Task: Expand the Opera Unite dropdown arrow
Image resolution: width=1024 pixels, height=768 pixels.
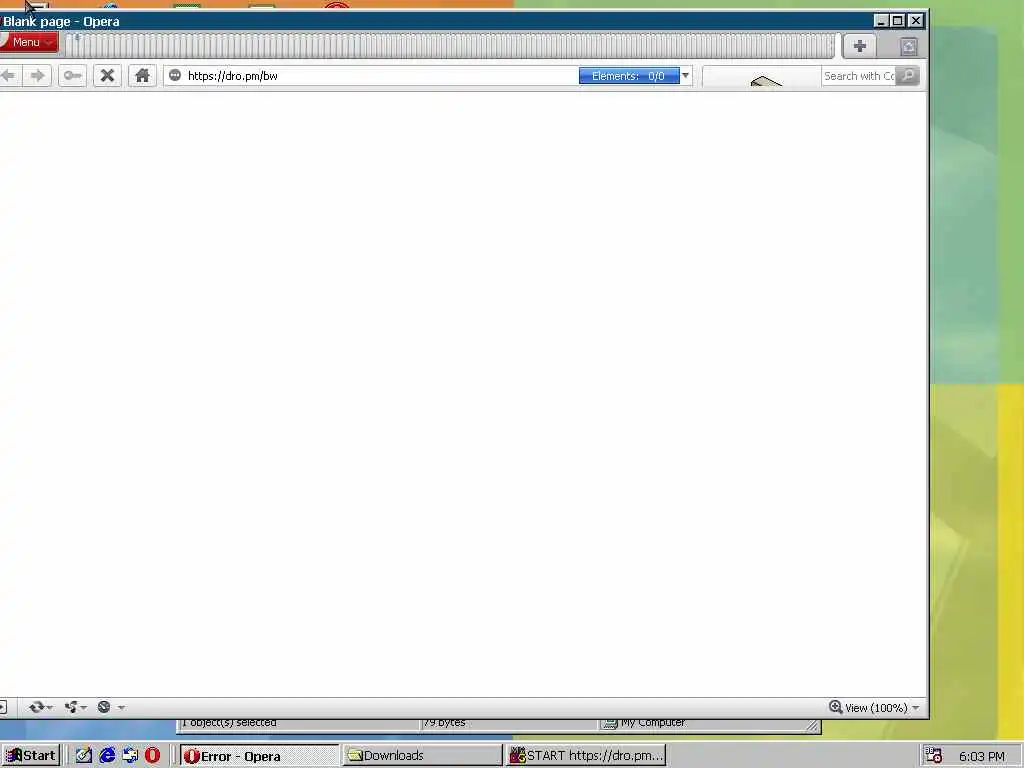Action: pos(84,707)
